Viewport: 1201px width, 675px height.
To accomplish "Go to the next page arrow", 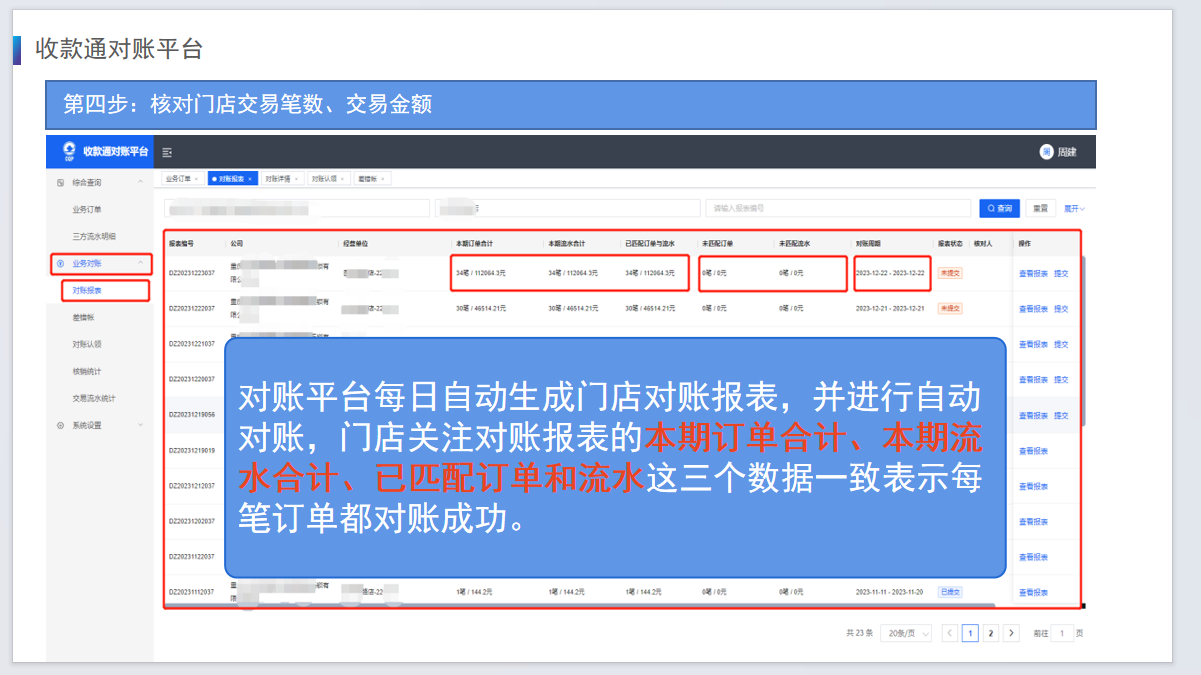I will click(1011, 633).
